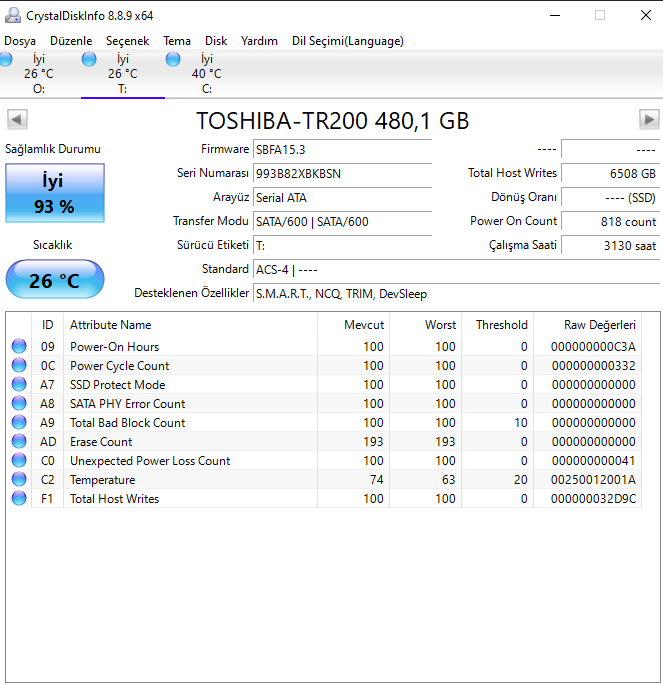Switch to the T: disk tab
Image resolution: width=663 pixels, height=684 pixels.
tap(123, 74)
